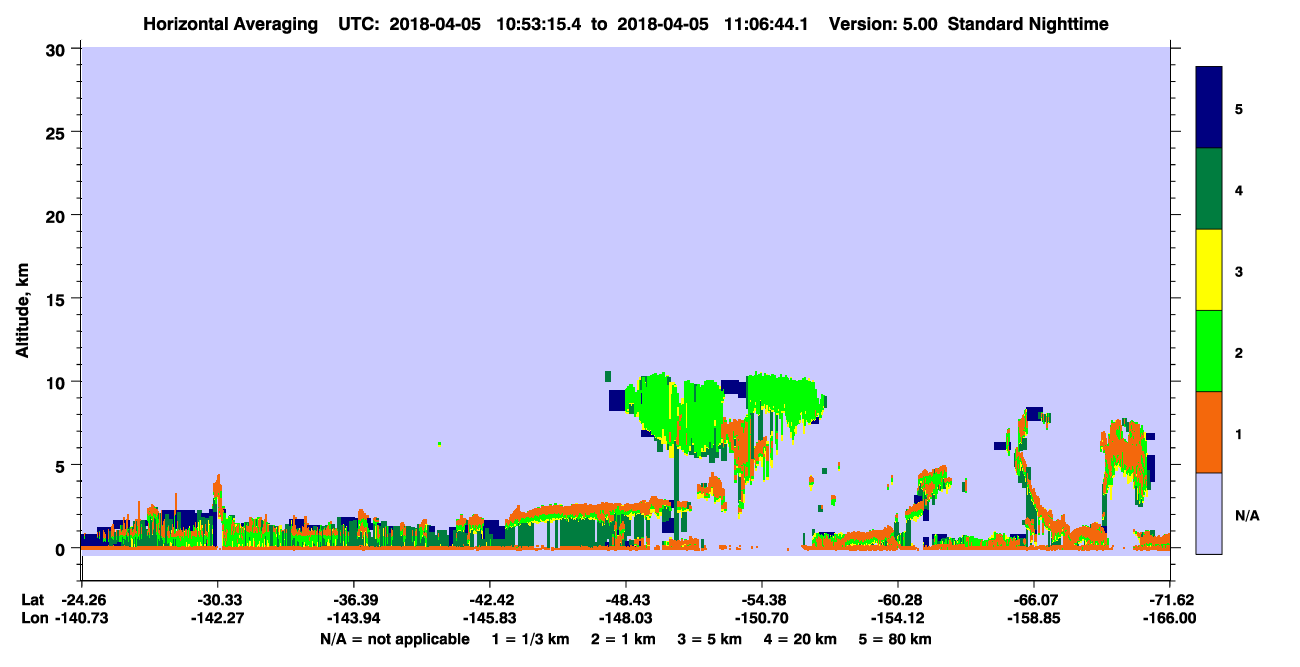This screenshot has width=1300, height=667.
Task: Click latitude value -48.43
Action: tap(625, 600)
